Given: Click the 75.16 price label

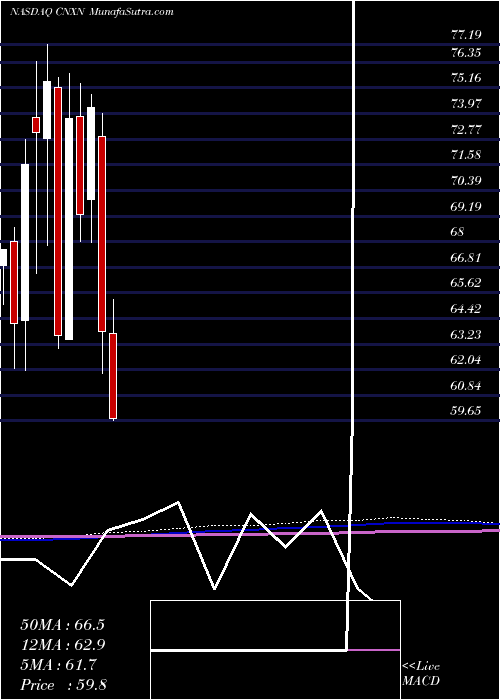Looking at the screenshot, I should [x=467, y=78].
